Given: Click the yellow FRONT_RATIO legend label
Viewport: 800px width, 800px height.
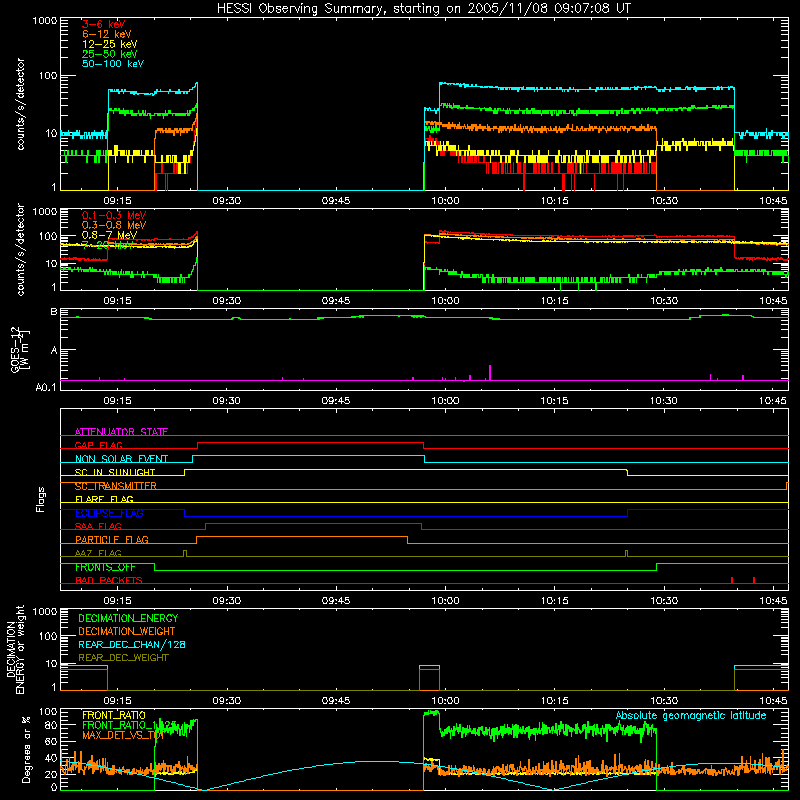Looking at the screenshot, I should (x=114, y=715).
